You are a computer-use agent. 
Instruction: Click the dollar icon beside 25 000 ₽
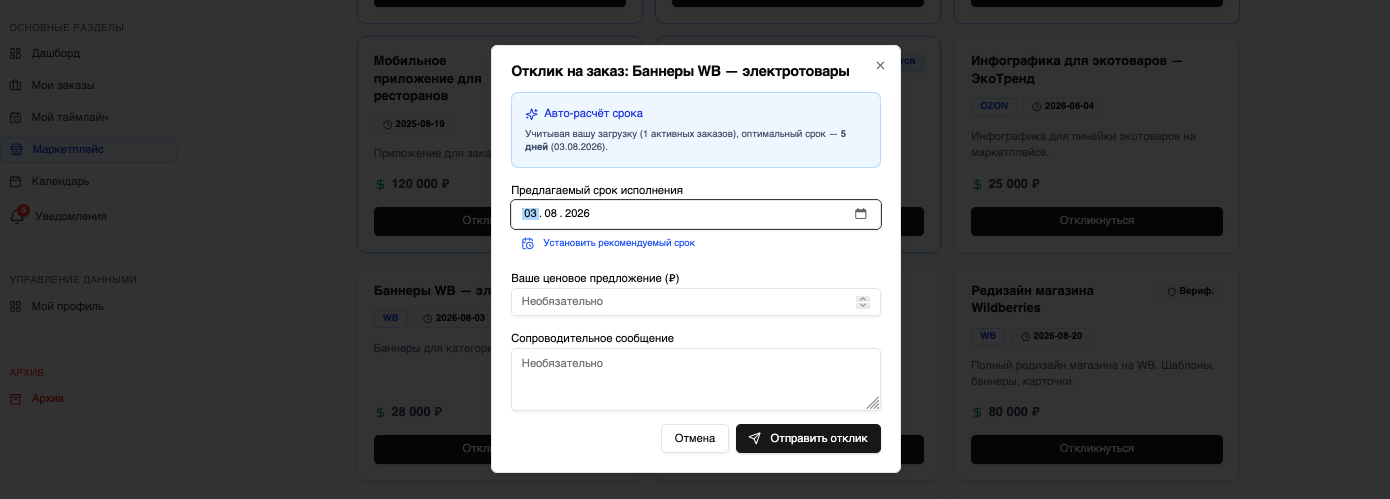point(978,185)
